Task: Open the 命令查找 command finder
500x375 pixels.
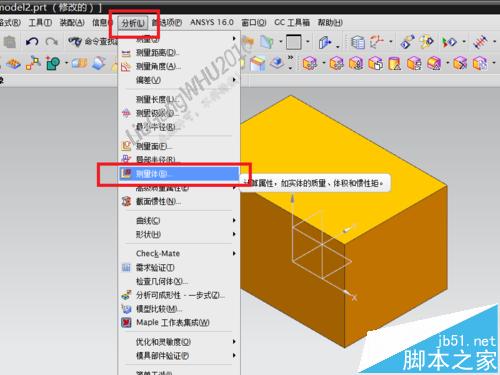Action: tap(93, 42)
